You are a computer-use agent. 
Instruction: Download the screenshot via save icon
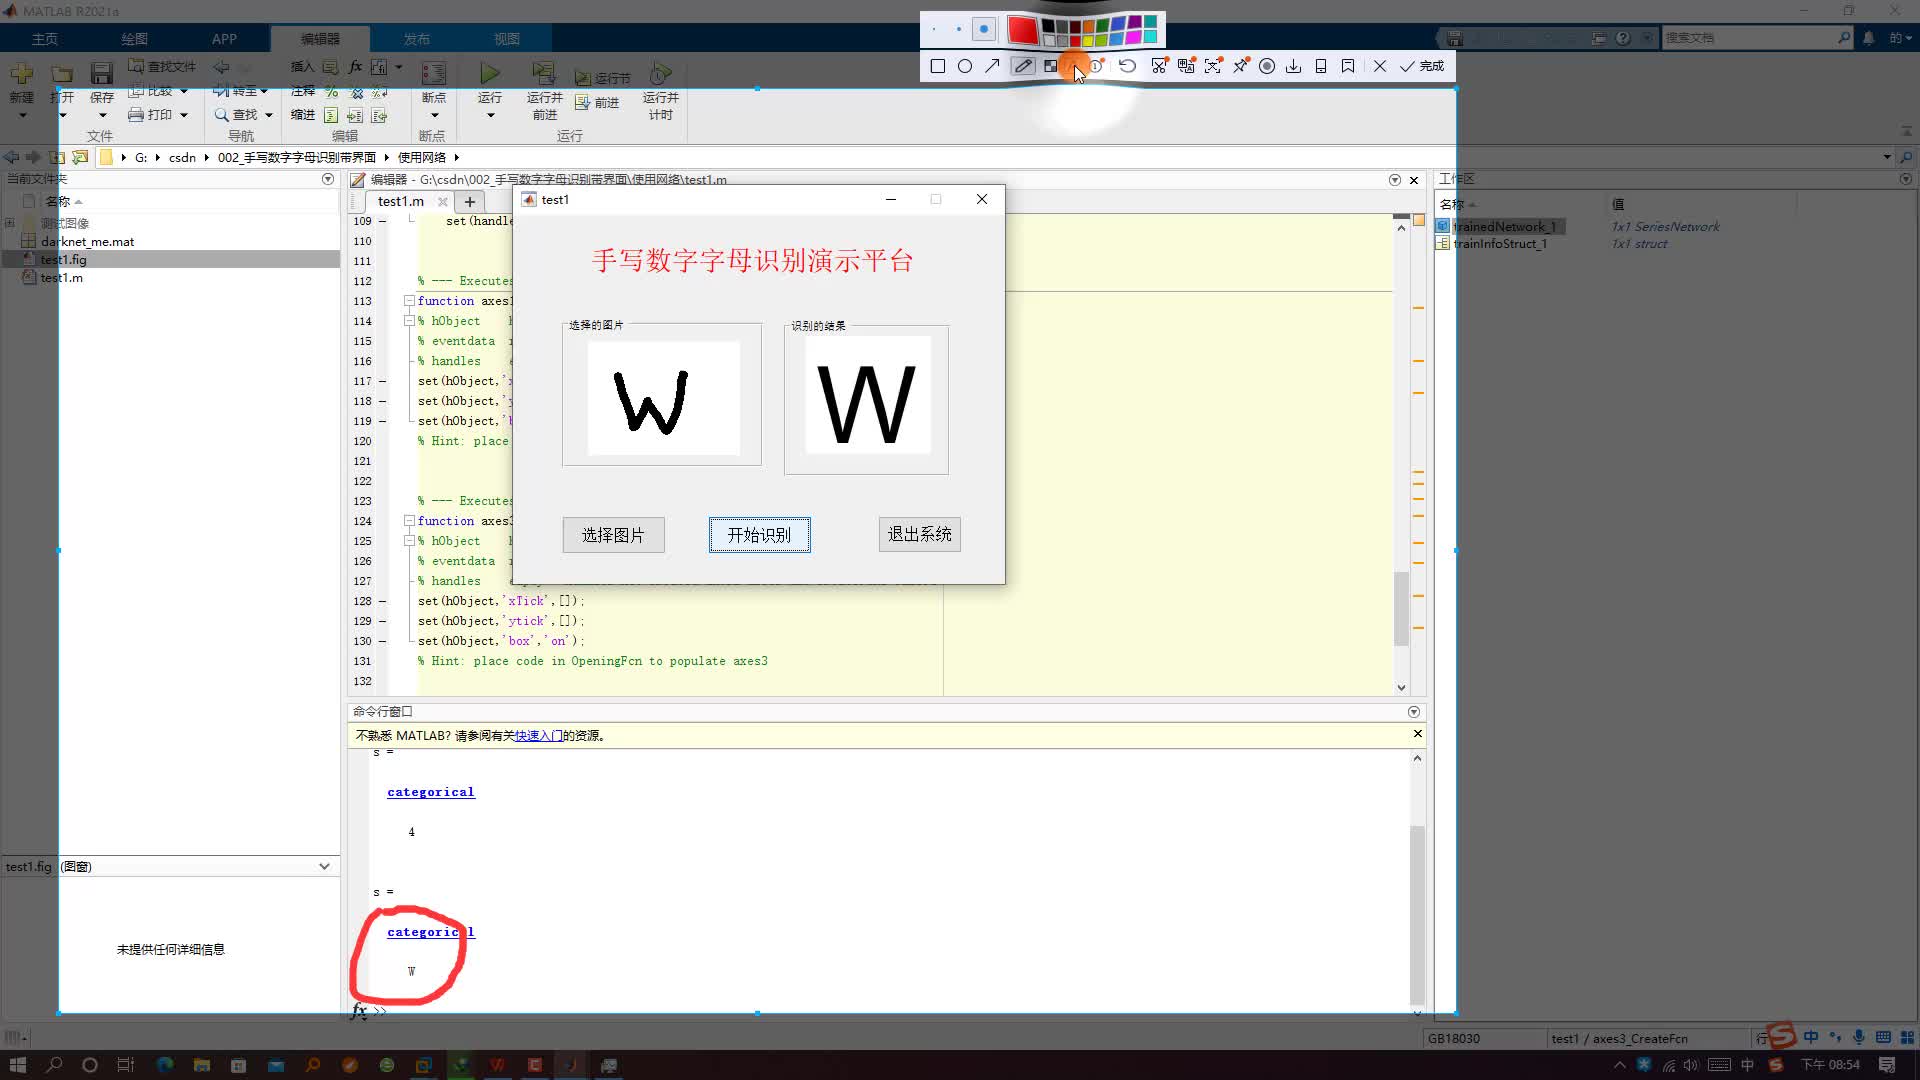click(x=1293, y=66)
